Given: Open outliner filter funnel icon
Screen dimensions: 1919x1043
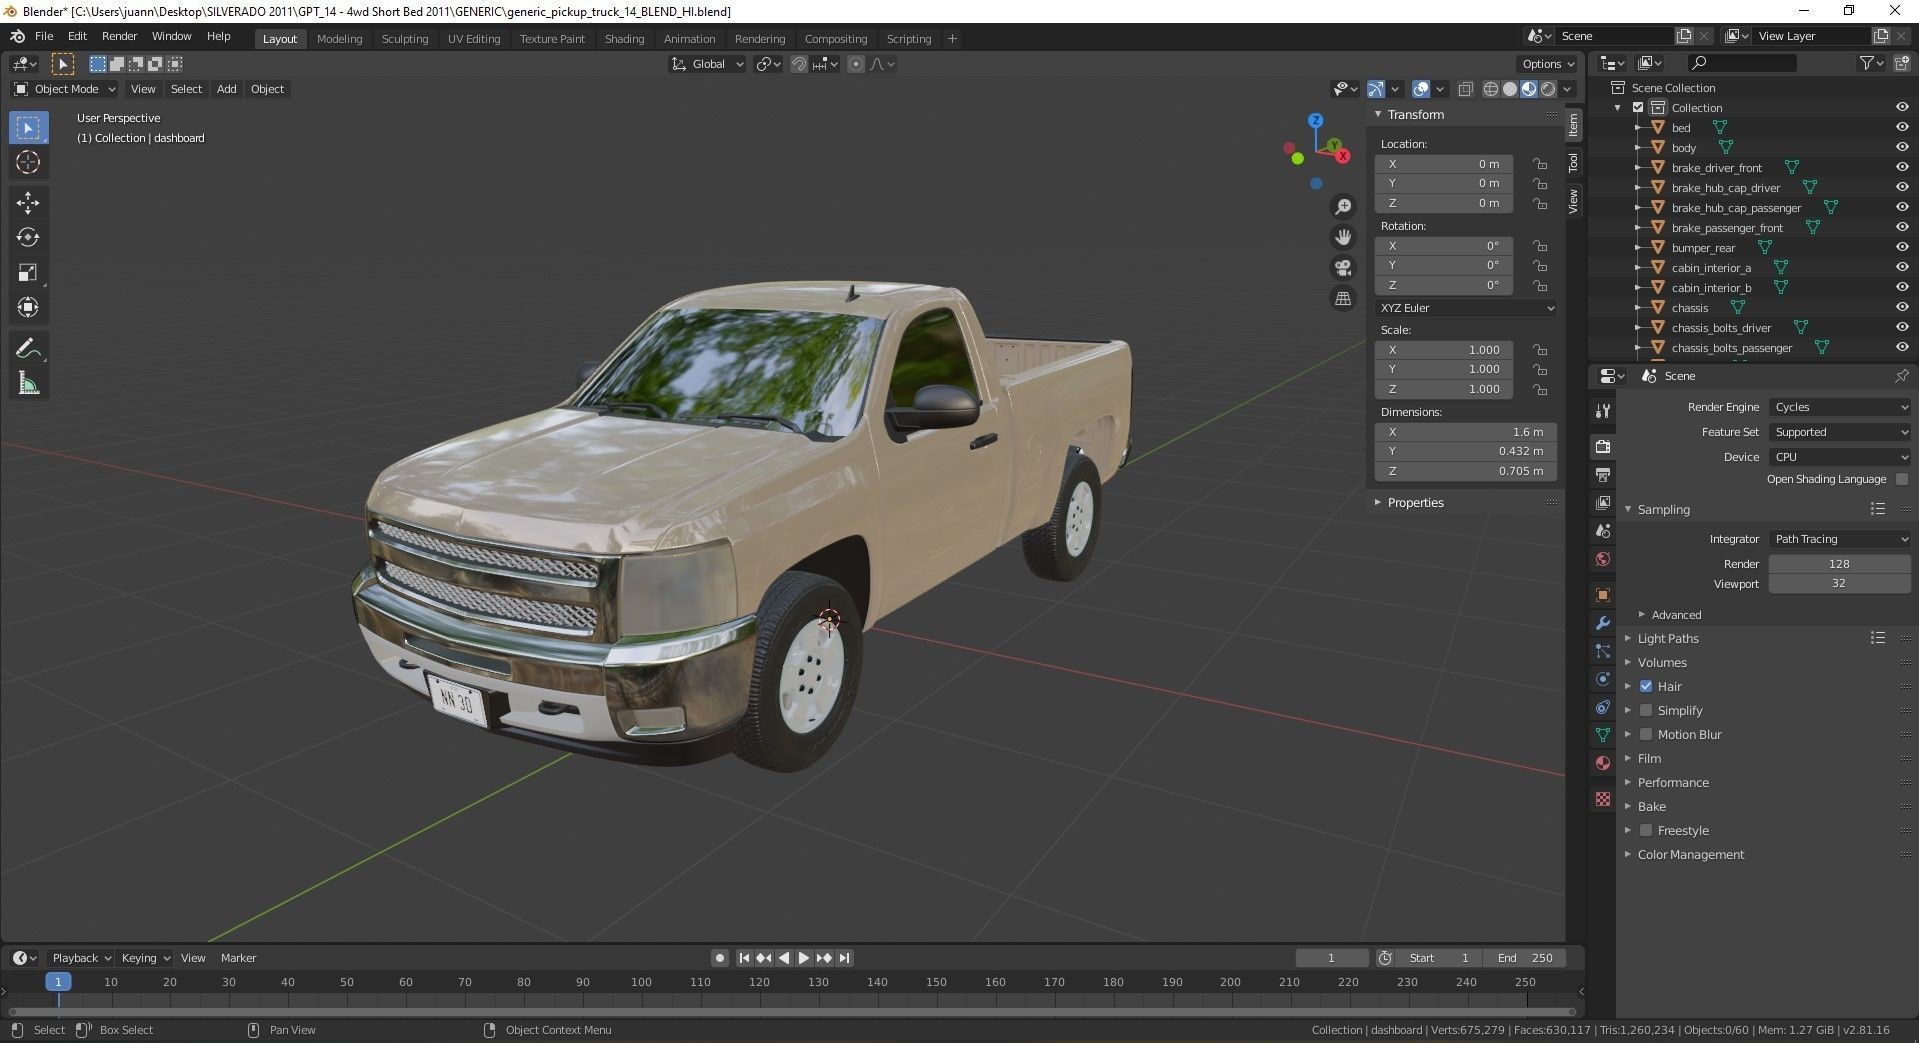Looking at the screenshot, I should click(x=1866, y=63).
